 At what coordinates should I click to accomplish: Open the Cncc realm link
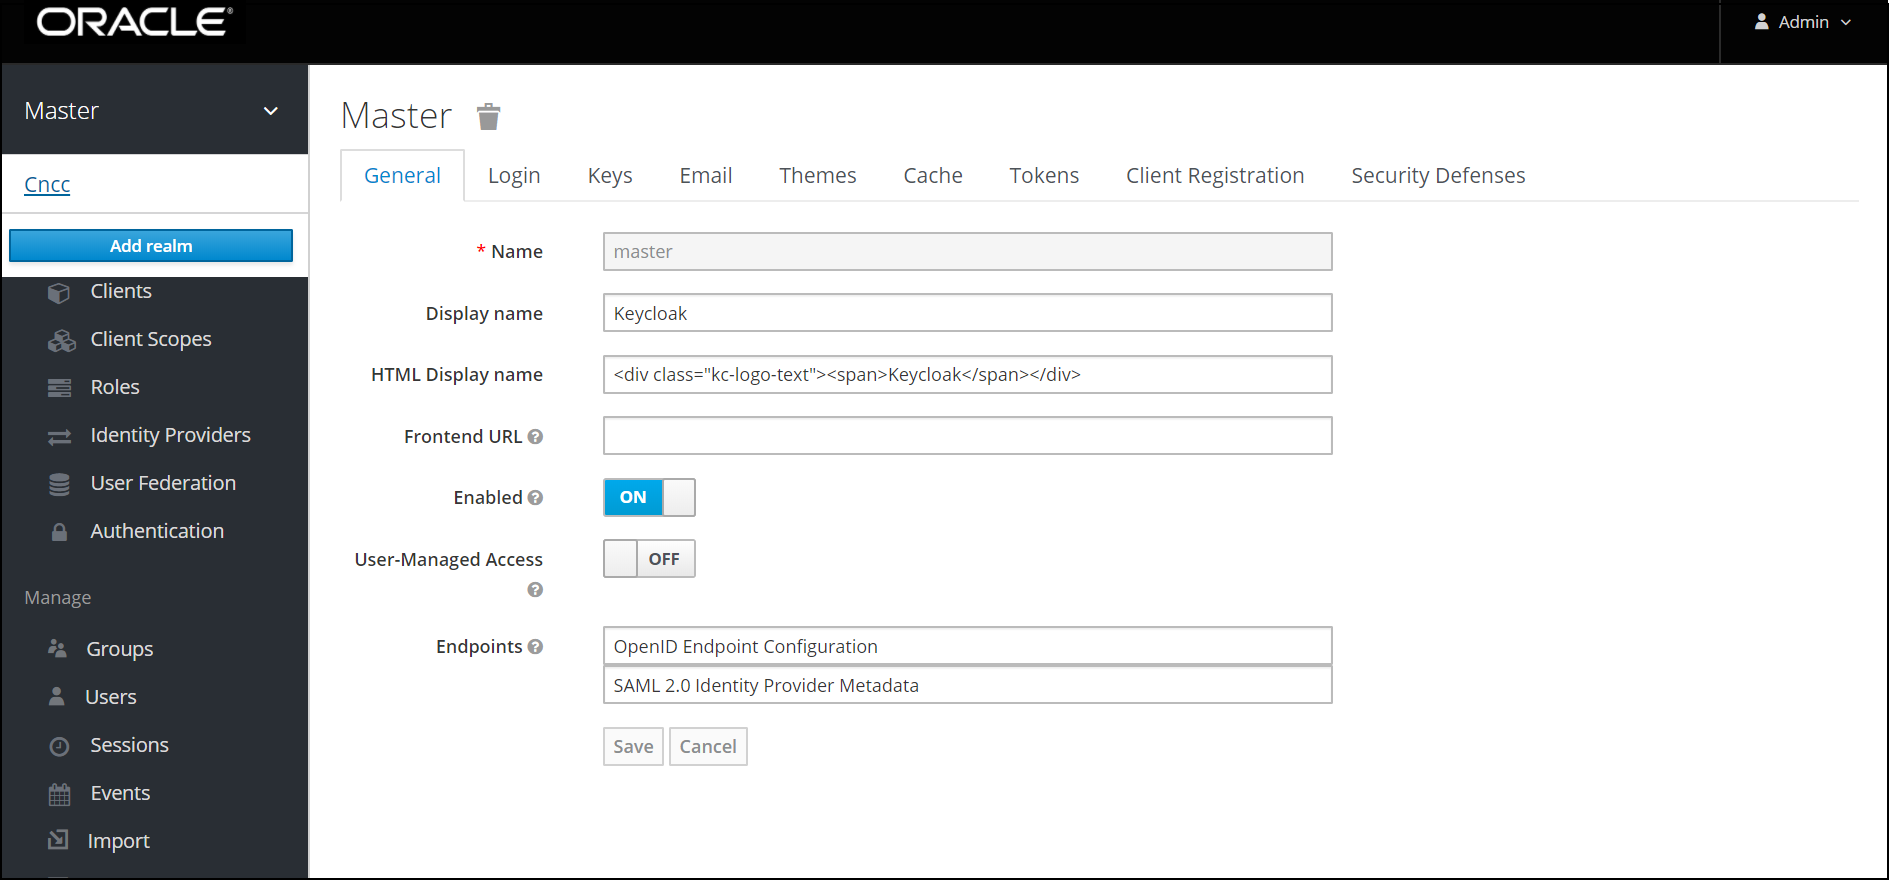point(47,185)
